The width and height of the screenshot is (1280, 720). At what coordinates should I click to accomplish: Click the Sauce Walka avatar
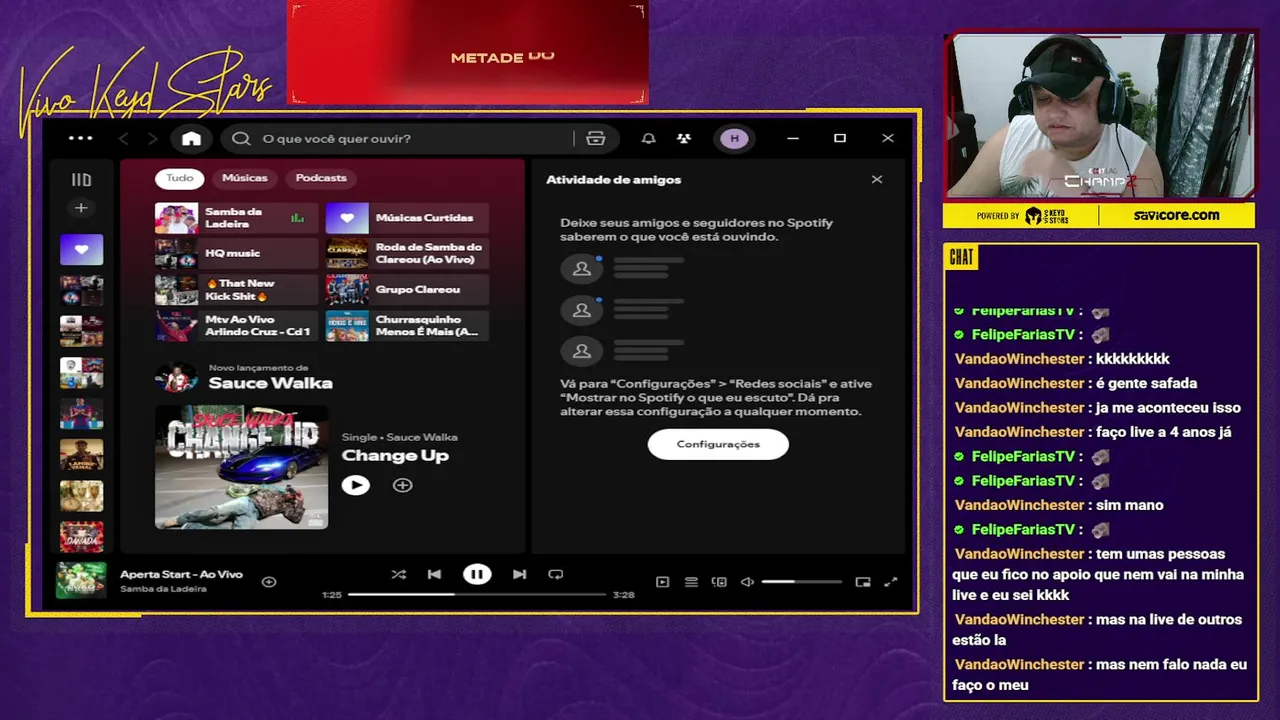(x=176, y=378)
